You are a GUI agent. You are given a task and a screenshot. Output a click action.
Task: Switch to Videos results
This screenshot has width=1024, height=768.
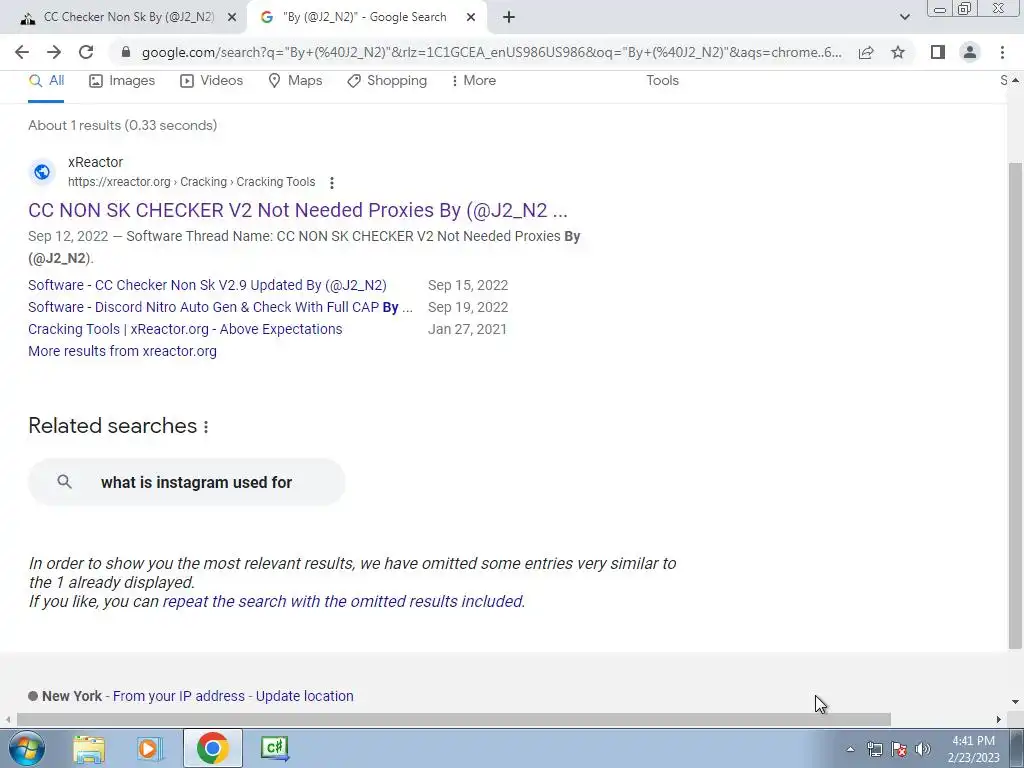pyautogui.click(x=212, y=81)
